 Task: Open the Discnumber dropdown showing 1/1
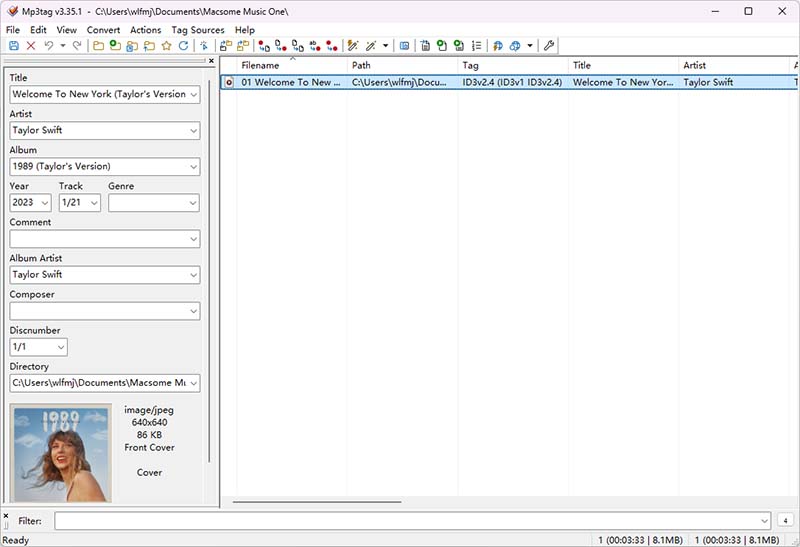point(61,347)
